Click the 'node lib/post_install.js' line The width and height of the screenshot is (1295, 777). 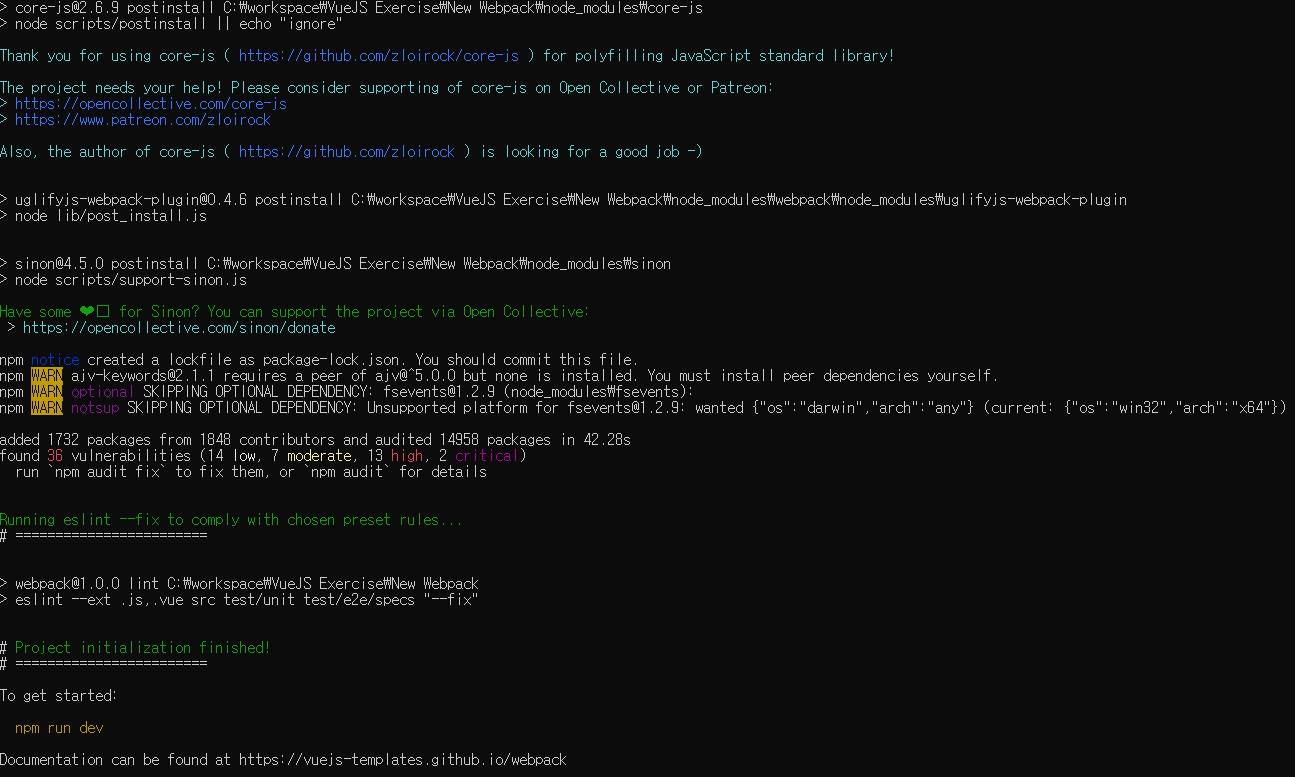point(103,216)
